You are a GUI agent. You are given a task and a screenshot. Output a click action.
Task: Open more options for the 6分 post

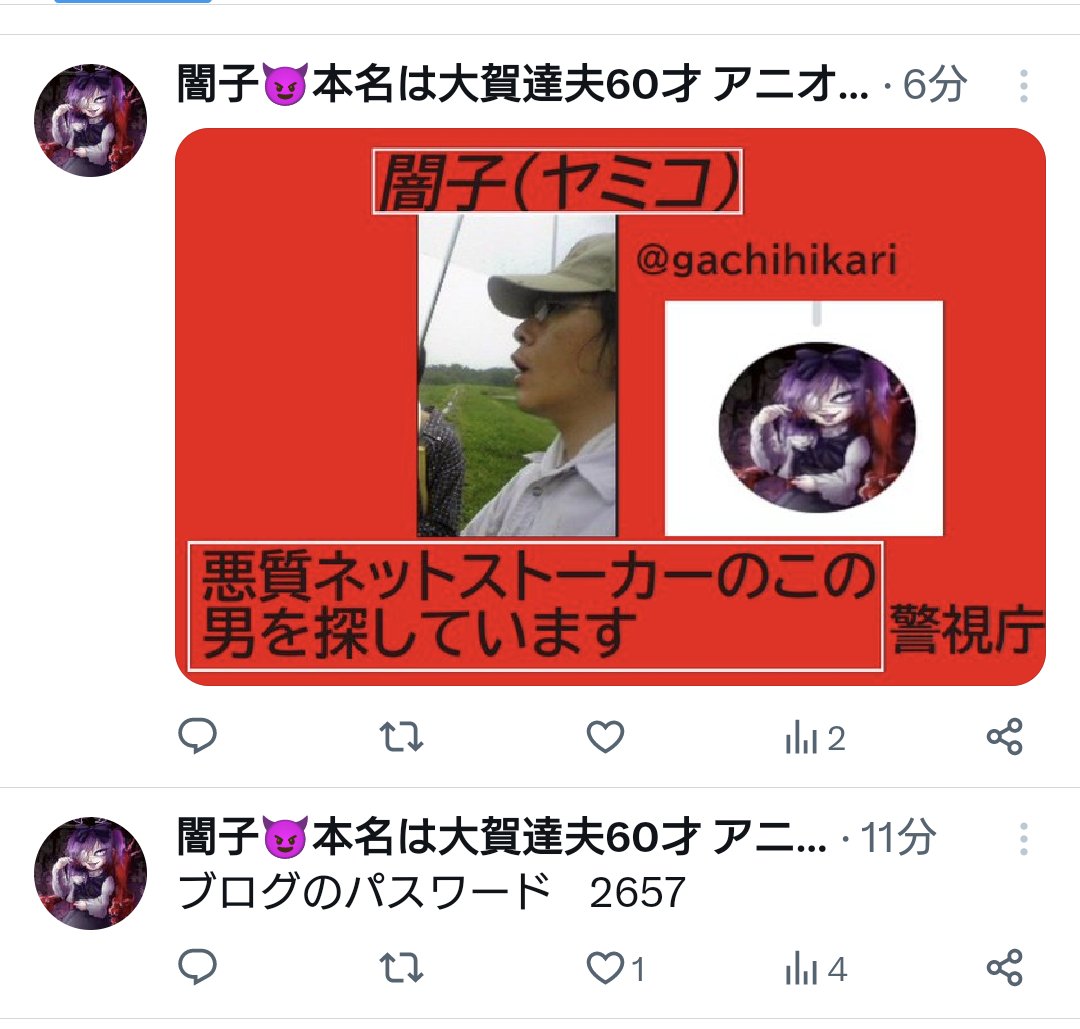click(x=1024, y=86)
